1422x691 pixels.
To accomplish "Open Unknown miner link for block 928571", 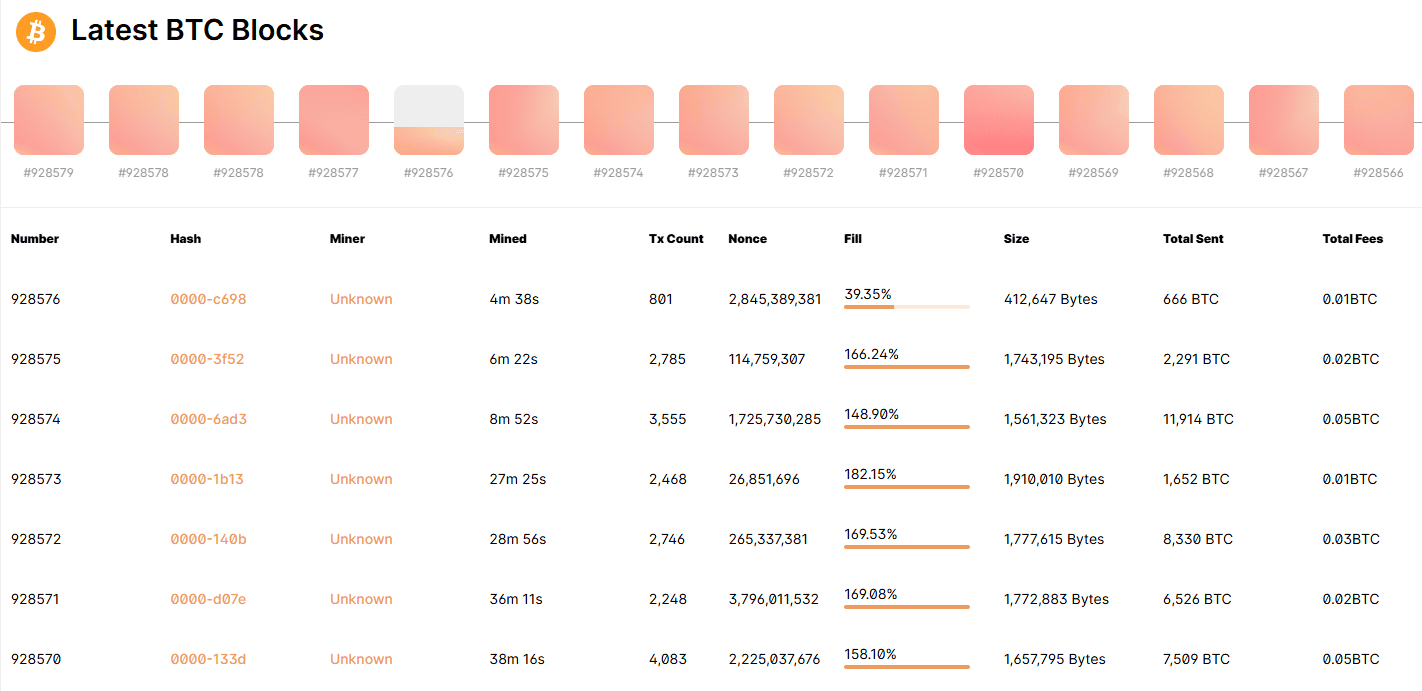I will click(361, 599).
